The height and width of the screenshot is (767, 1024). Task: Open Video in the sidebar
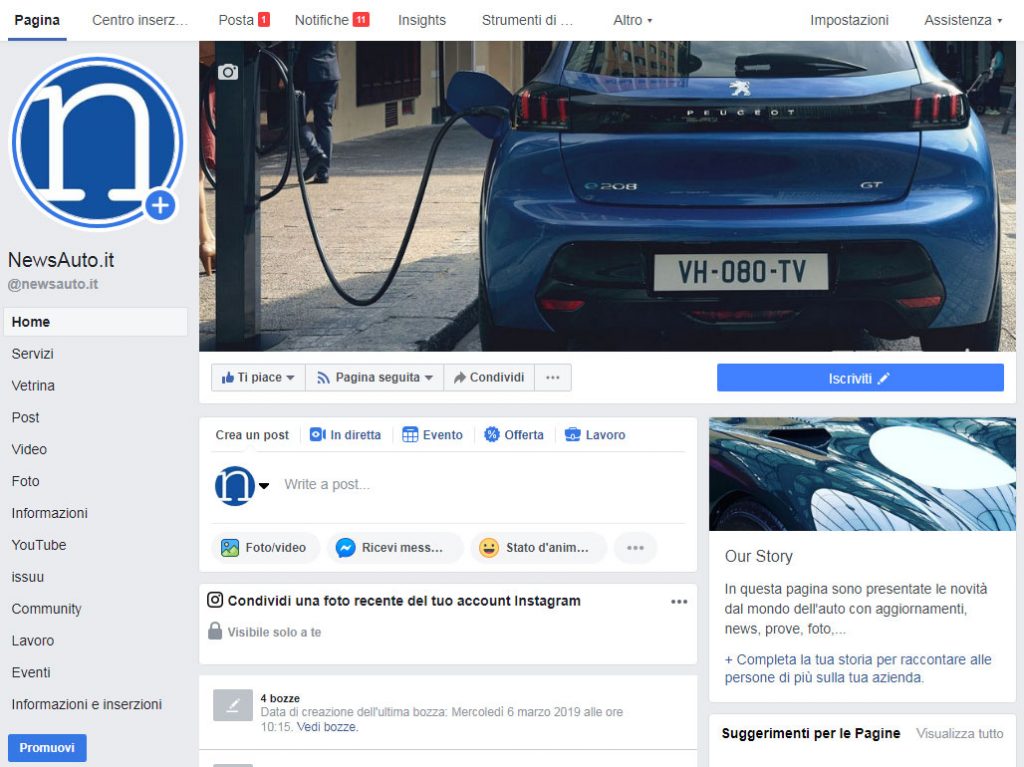click(x=29, y=449)
